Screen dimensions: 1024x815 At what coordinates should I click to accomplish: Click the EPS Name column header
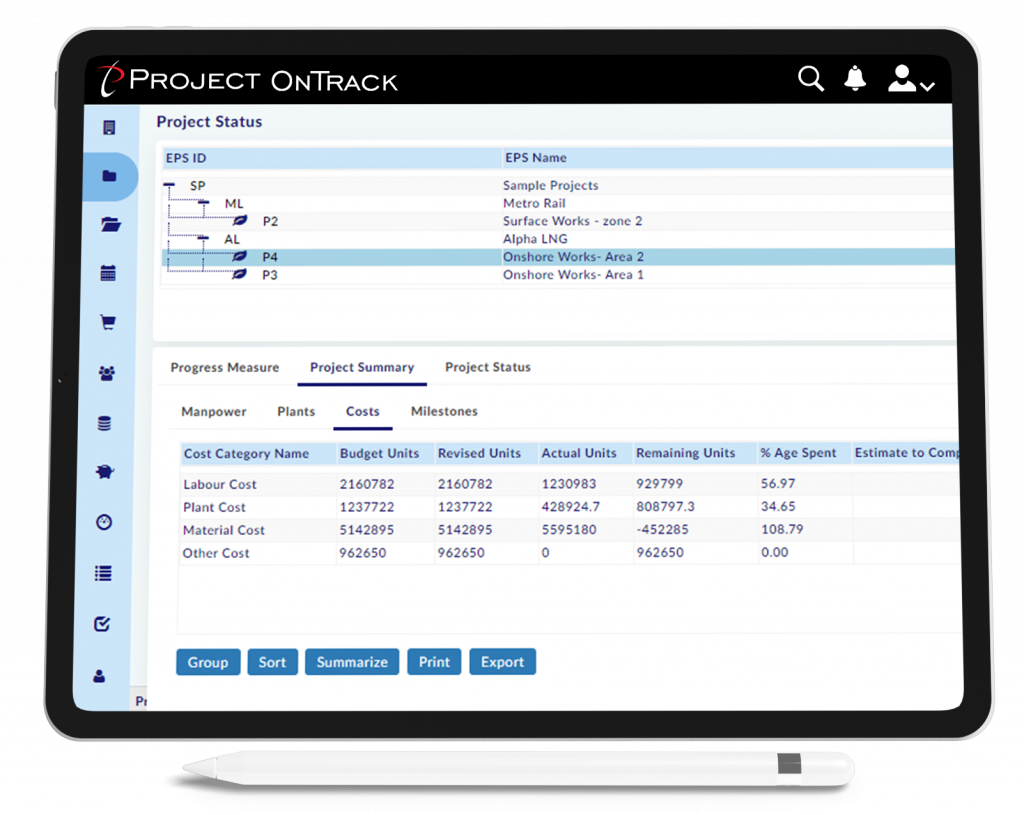tap(728, 158)
